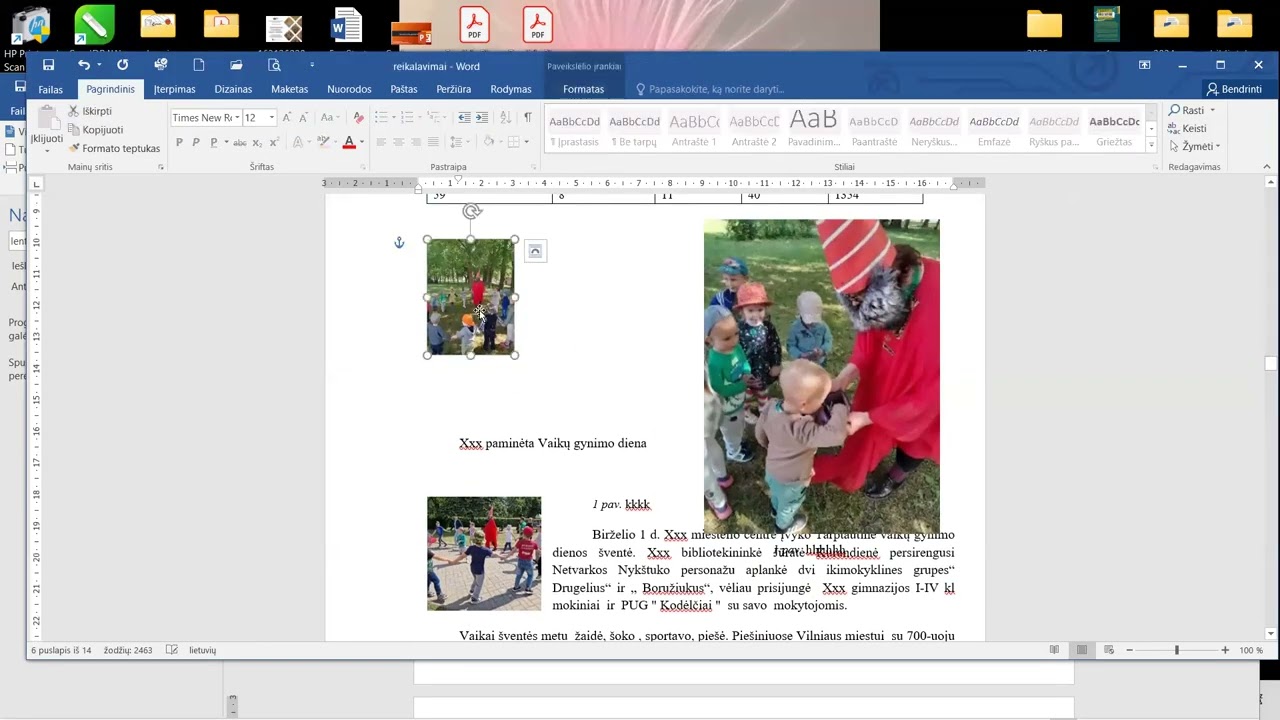Toggle underline formatting
This screenshot has height=720, width=1280.
[x=213, y=142]
